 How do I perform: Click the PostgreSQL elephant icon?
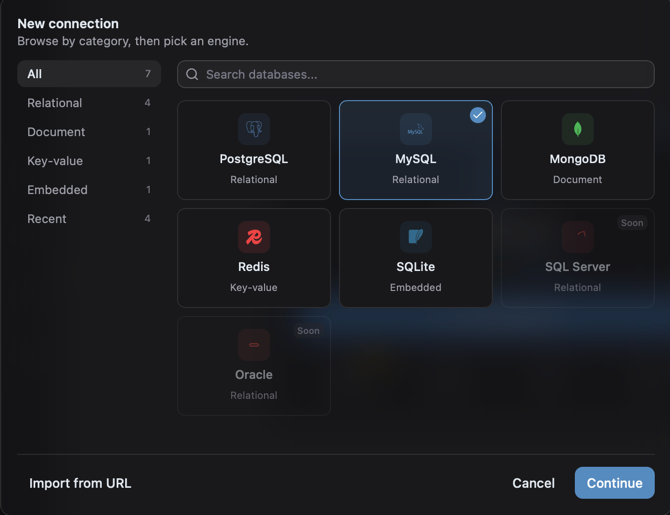(254, 129)
